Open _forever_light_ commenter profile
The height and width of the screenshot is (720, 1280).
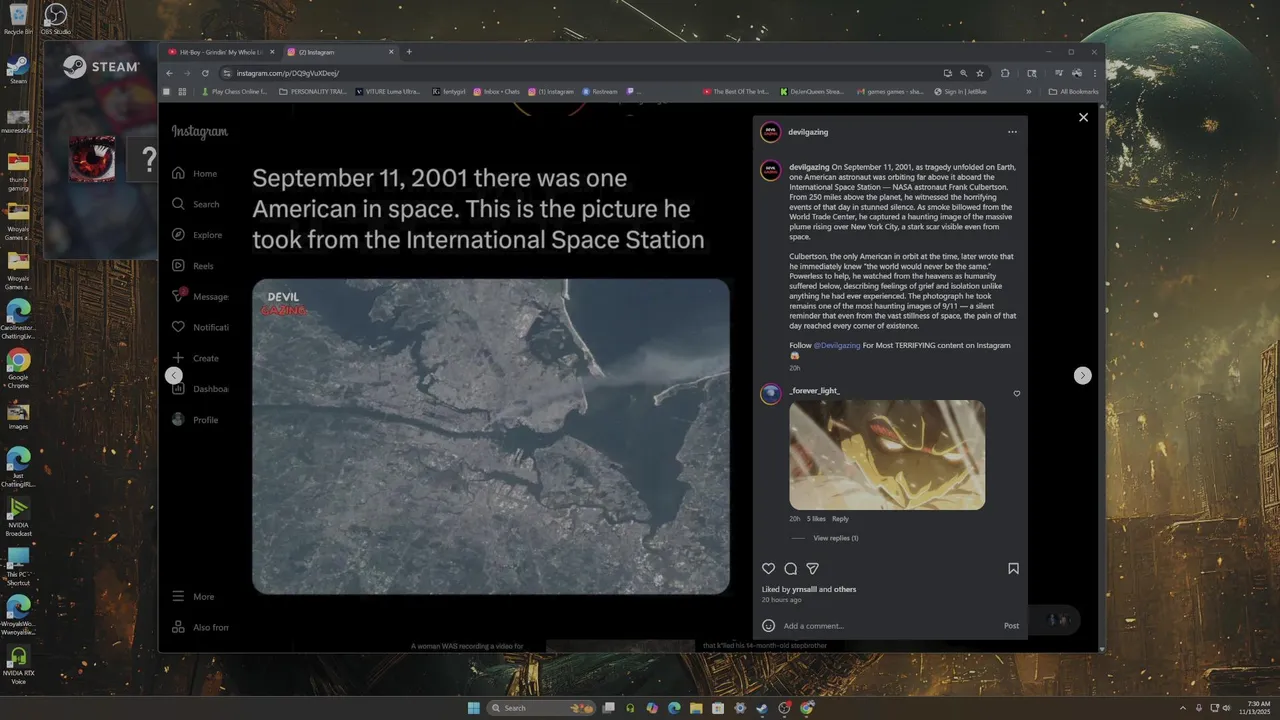click(x=814, y=391)
